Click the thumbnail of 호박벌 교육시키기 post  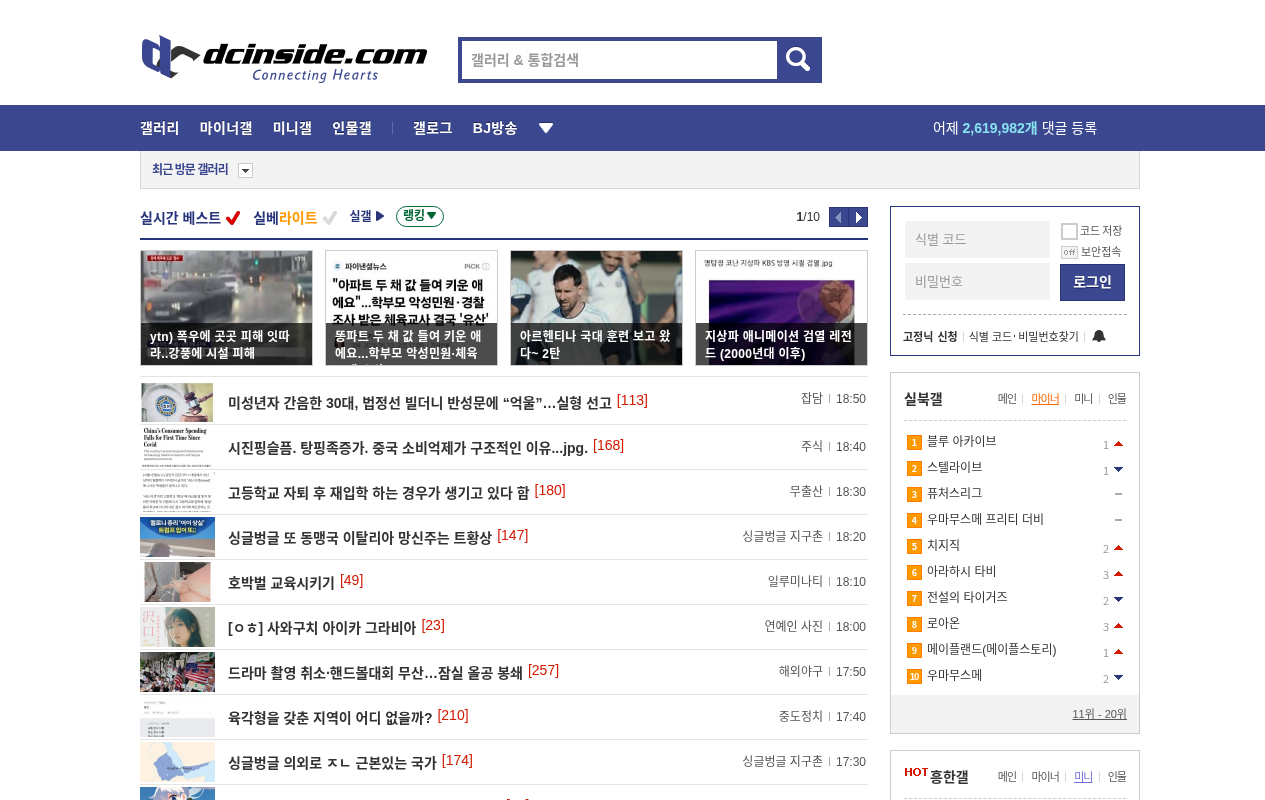[x=177, y=582]
